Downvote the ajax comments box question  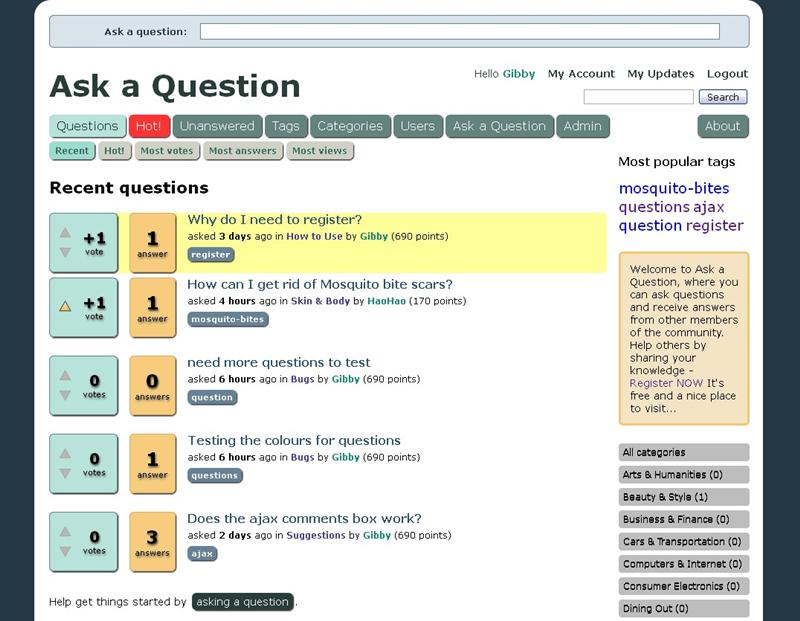(x=65, y=551)
